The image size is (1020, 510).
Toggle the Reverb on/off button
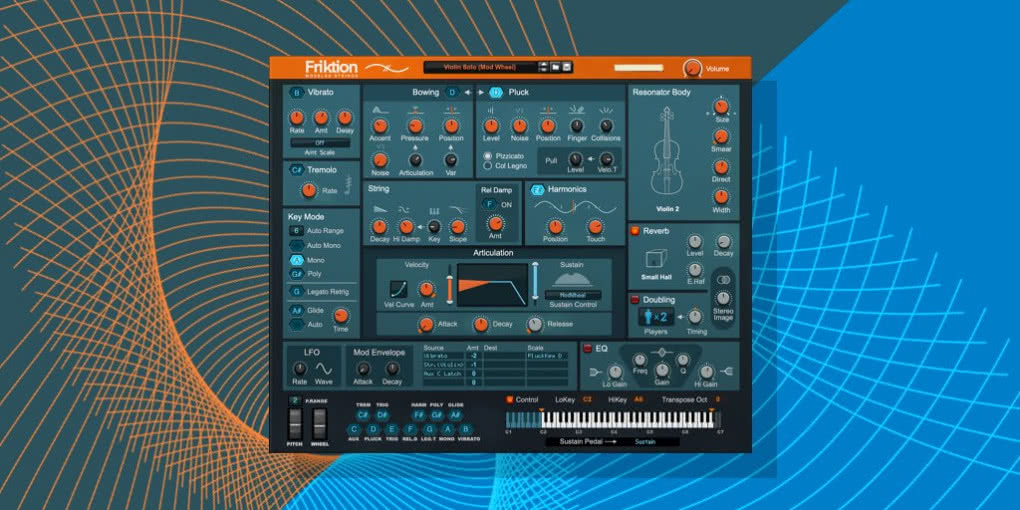(635, 231)
